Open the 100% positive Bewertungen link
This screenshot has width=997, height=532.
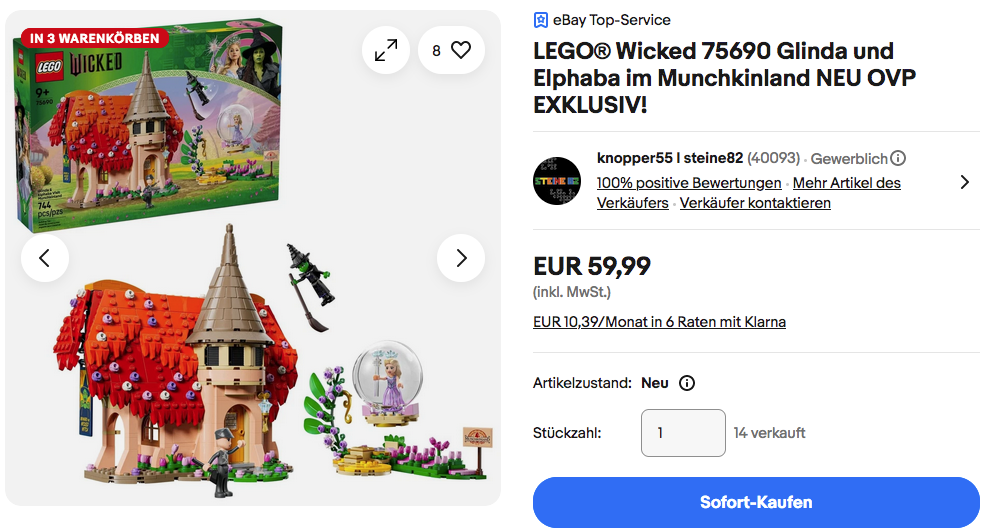(689, 183)
